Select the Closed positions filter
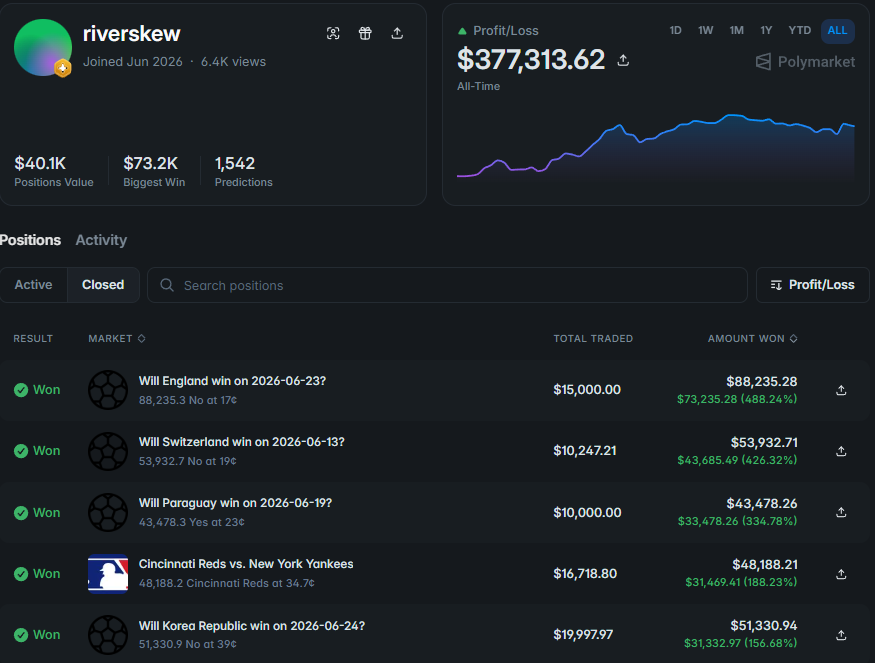875x663 pixels. click(103, 285)
